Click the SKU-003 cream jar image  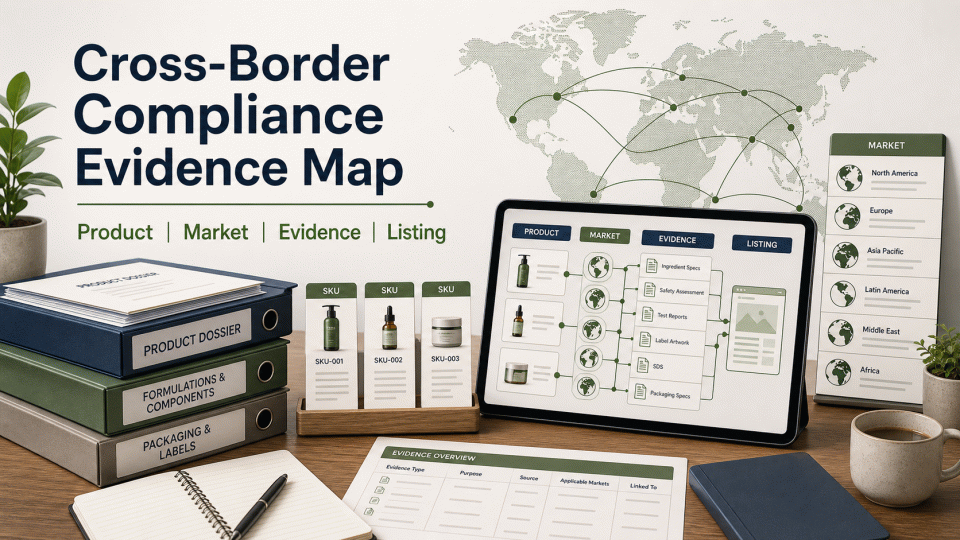click(x=446, y=332)
